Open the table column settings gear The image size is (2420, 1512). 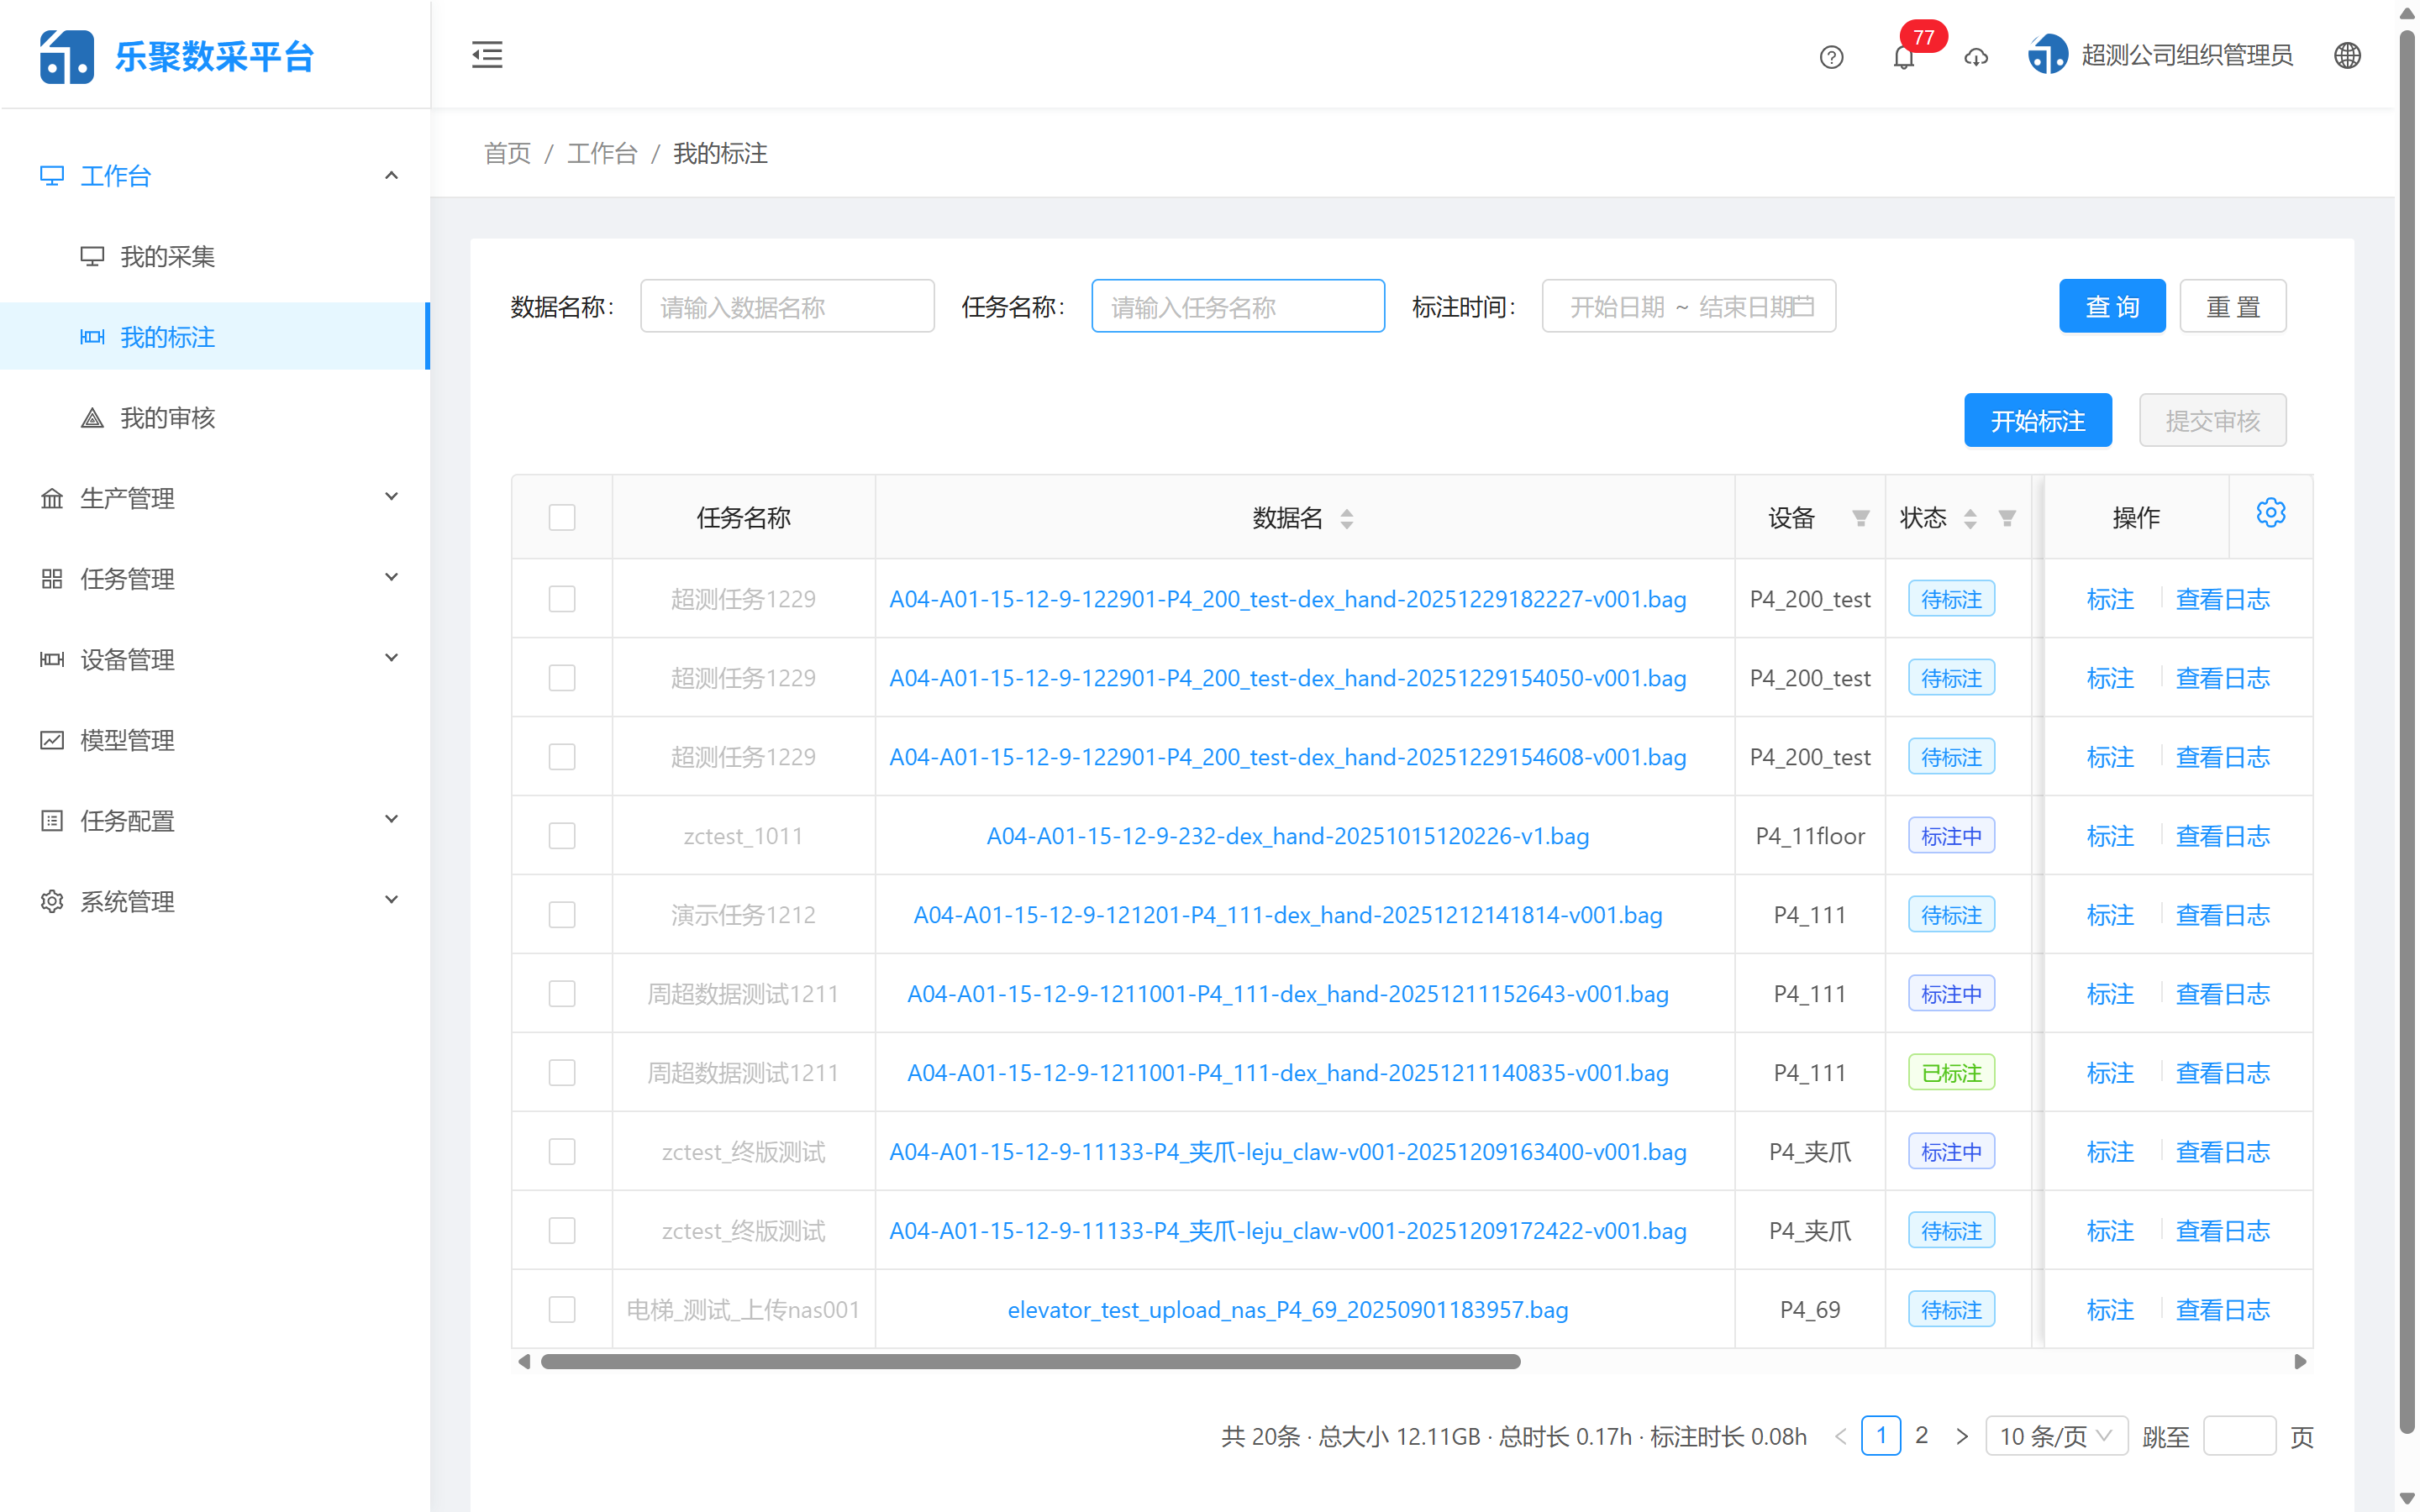click(2271, 512)
